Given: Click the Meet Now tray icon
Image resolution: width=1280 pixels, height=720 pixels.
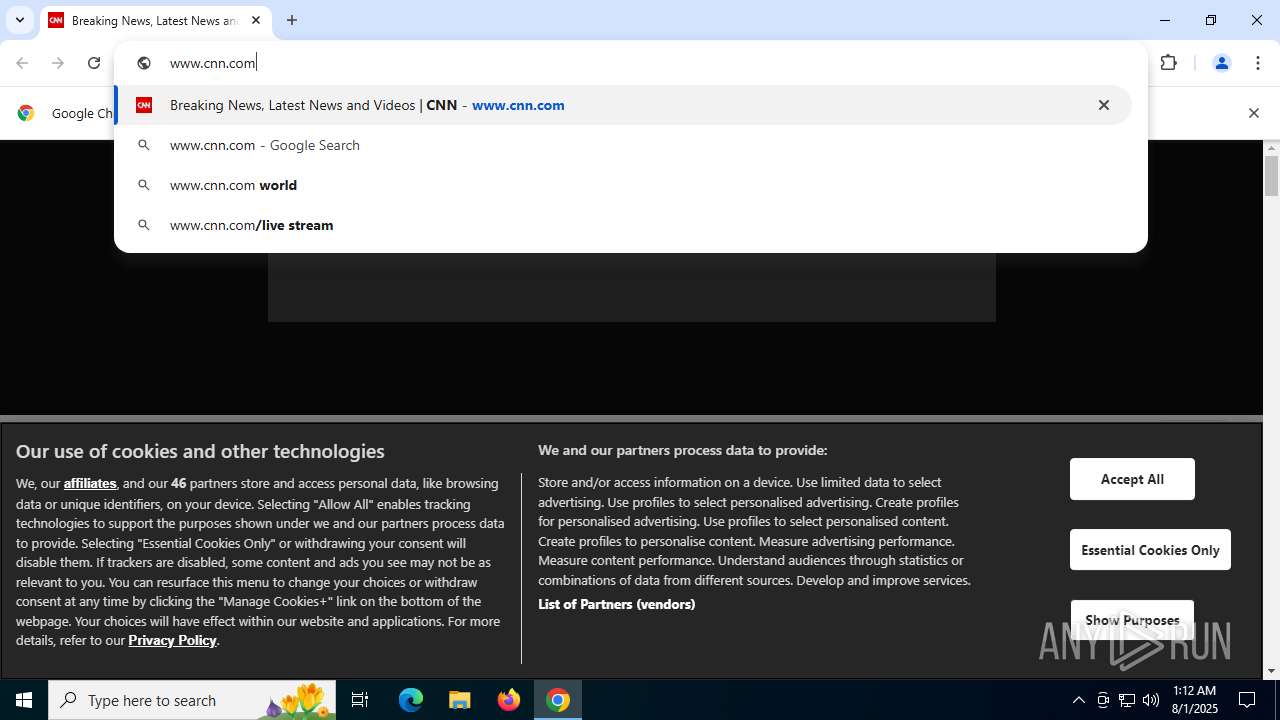Looking at the screenshot, I should pyautogui.click(x=1103, y=700).
